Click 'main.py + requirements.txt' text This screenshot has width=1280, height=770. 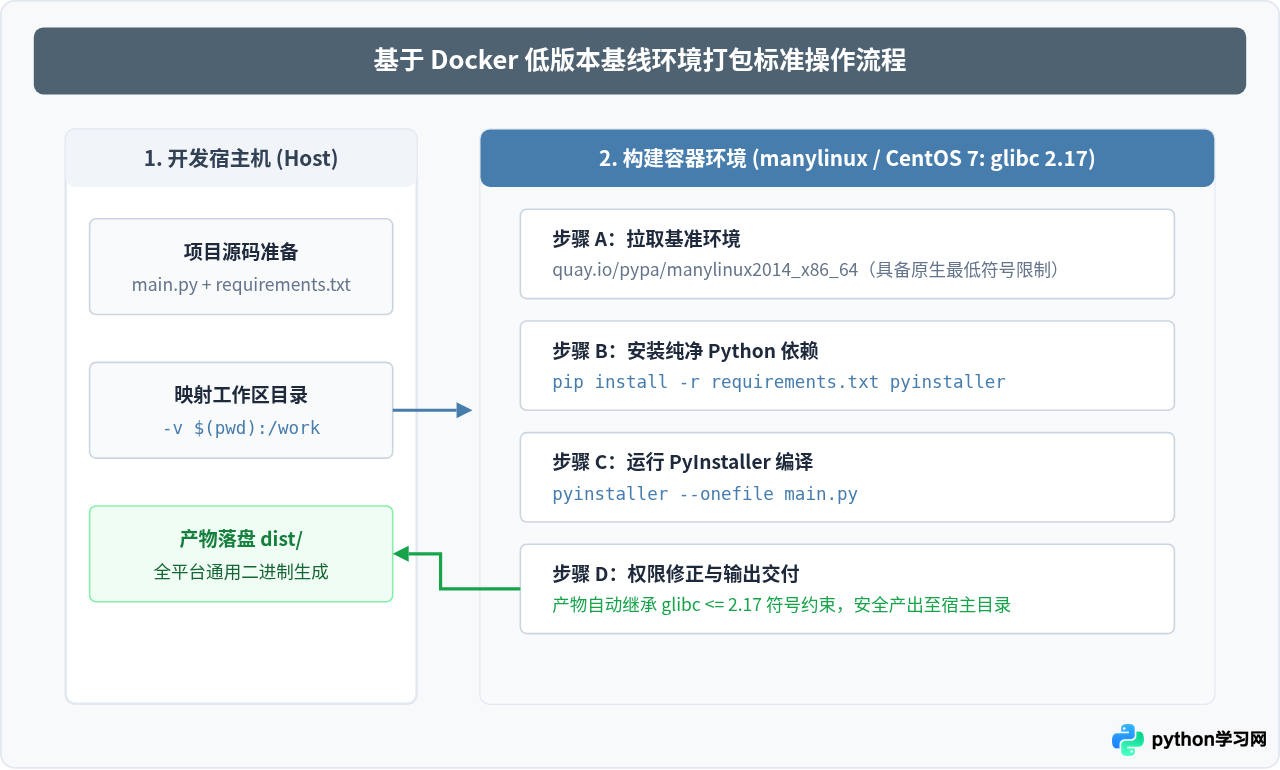point(241,284)
